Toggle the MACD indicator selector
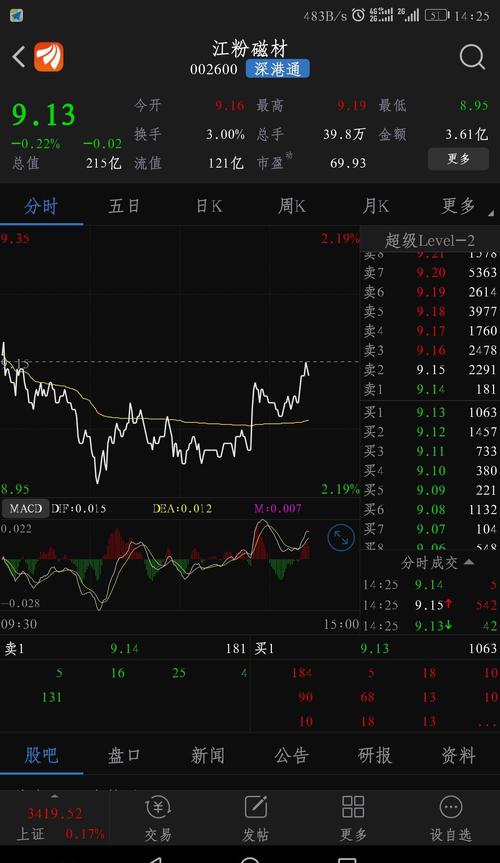 [25, 509]
